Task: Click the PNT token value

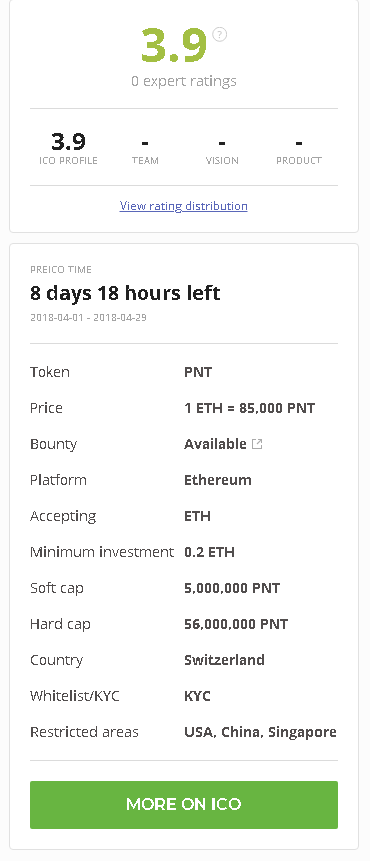Action: pos(198,372)
